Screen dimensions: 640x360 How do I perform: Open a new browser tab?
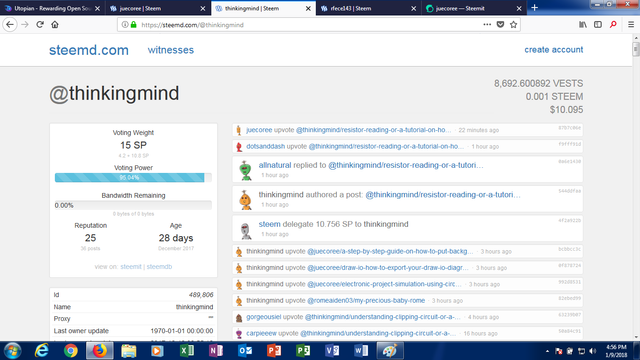[534, 8]
